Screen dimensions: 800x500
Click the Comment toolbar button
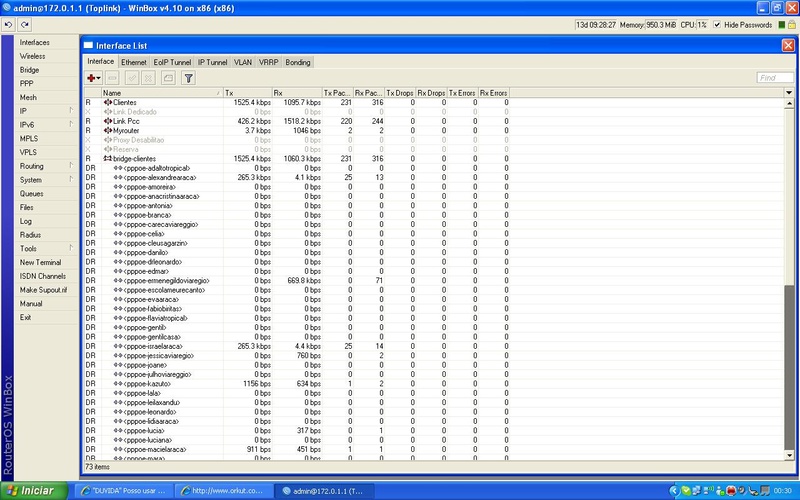(x=168, y=78)
